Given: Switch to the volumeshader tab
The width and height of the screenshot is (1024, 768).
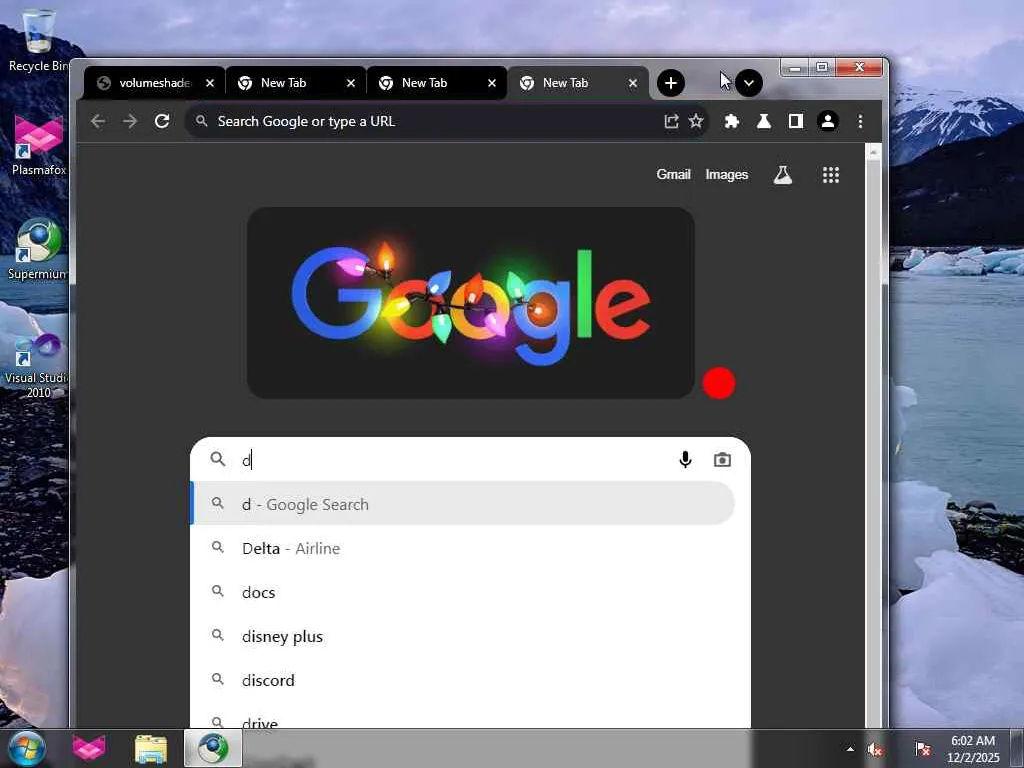Looking at the screenshot, I should point(154,83).
